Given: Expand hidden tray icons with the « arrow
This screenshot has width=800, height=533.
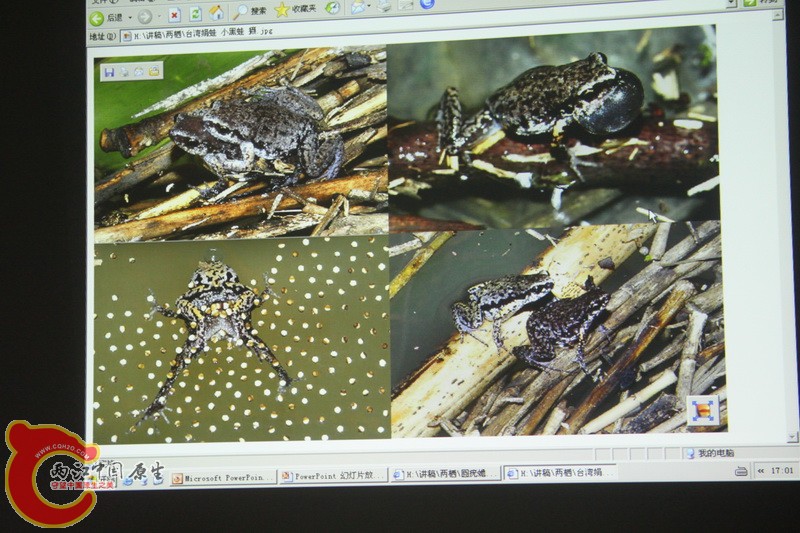Looking at the screenshot, I should click(761, 471).
